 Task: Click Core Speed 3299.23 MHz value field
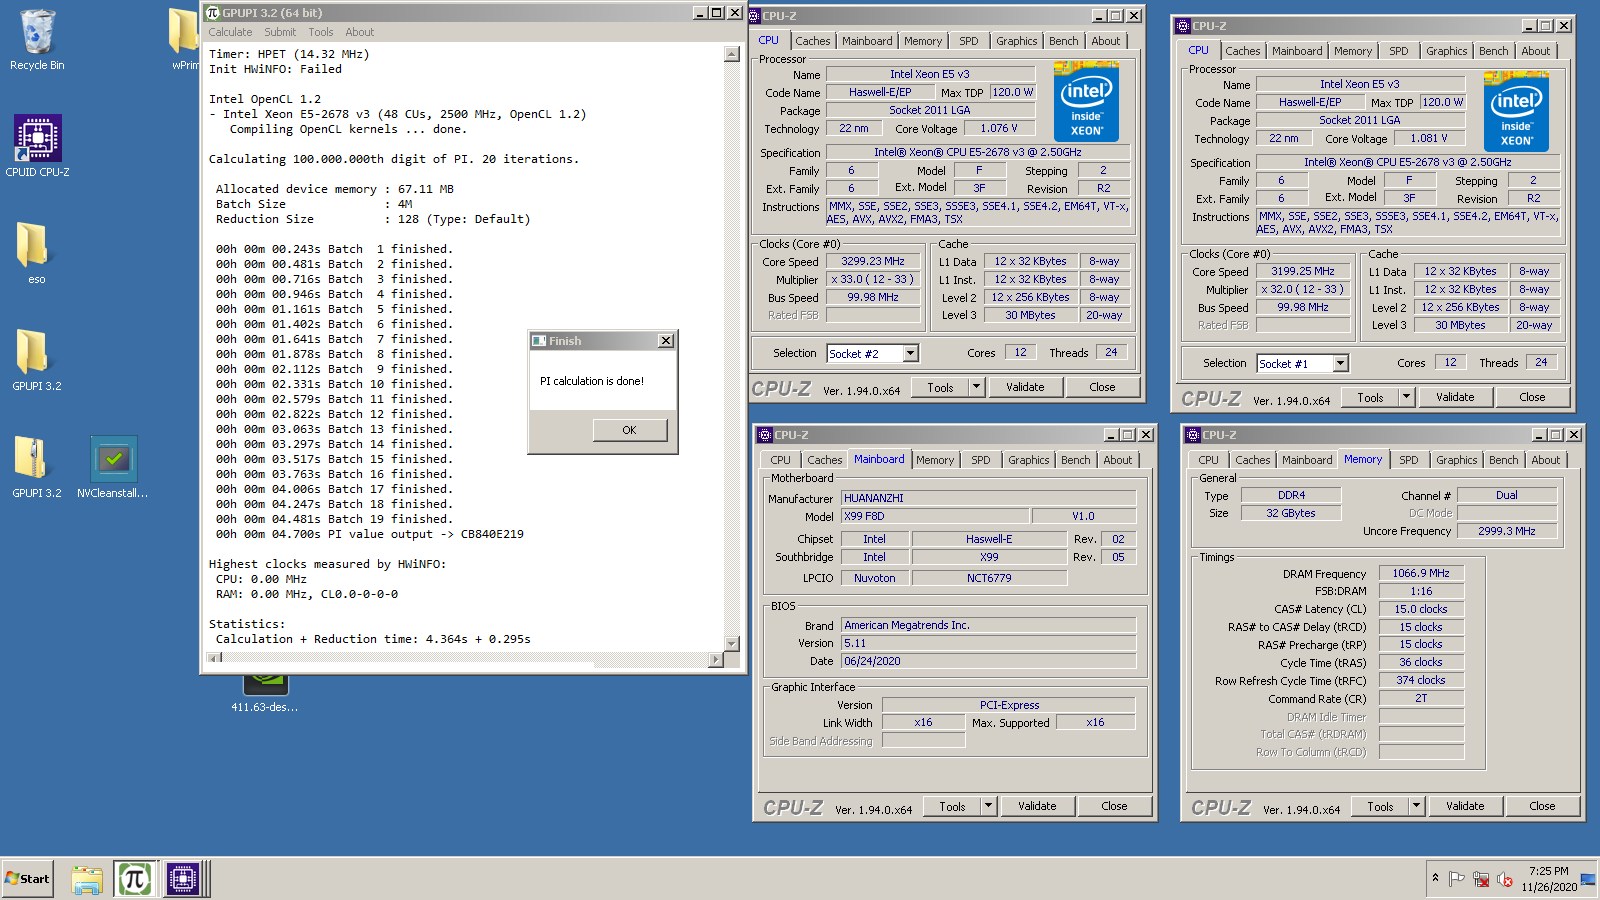click(x=873, y=261)
